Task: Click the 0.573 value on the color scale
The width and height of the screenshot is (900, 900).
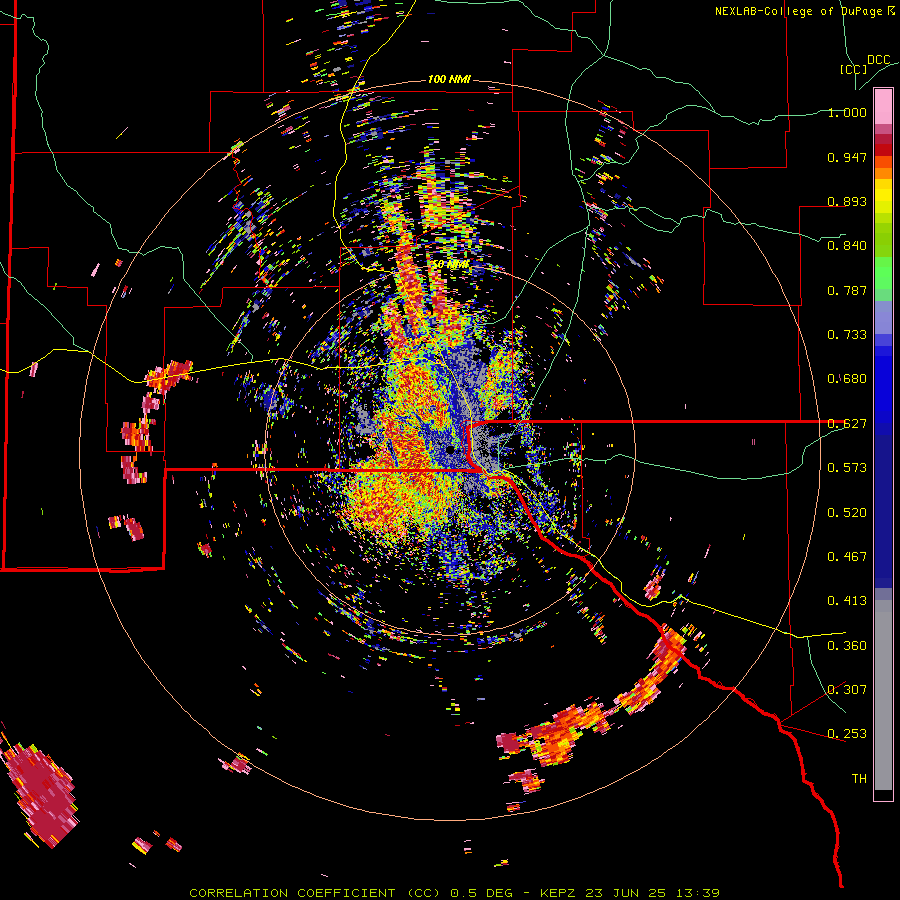Action: [x=847, y=468]
